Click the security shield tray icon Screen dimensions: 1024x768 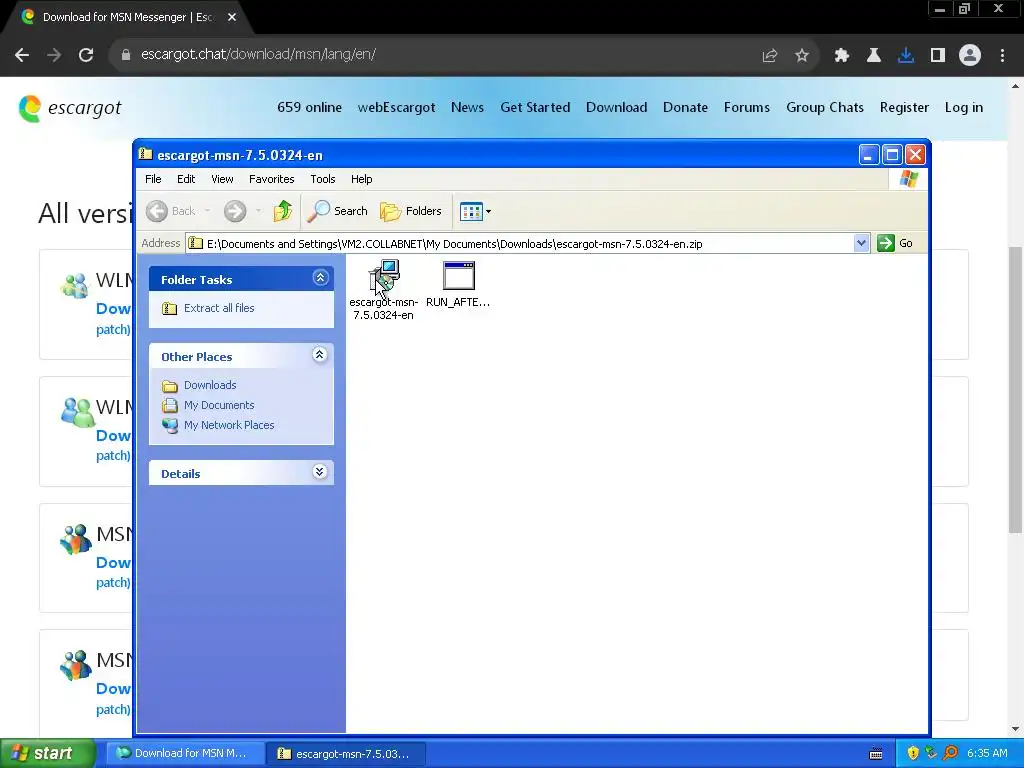913,754
